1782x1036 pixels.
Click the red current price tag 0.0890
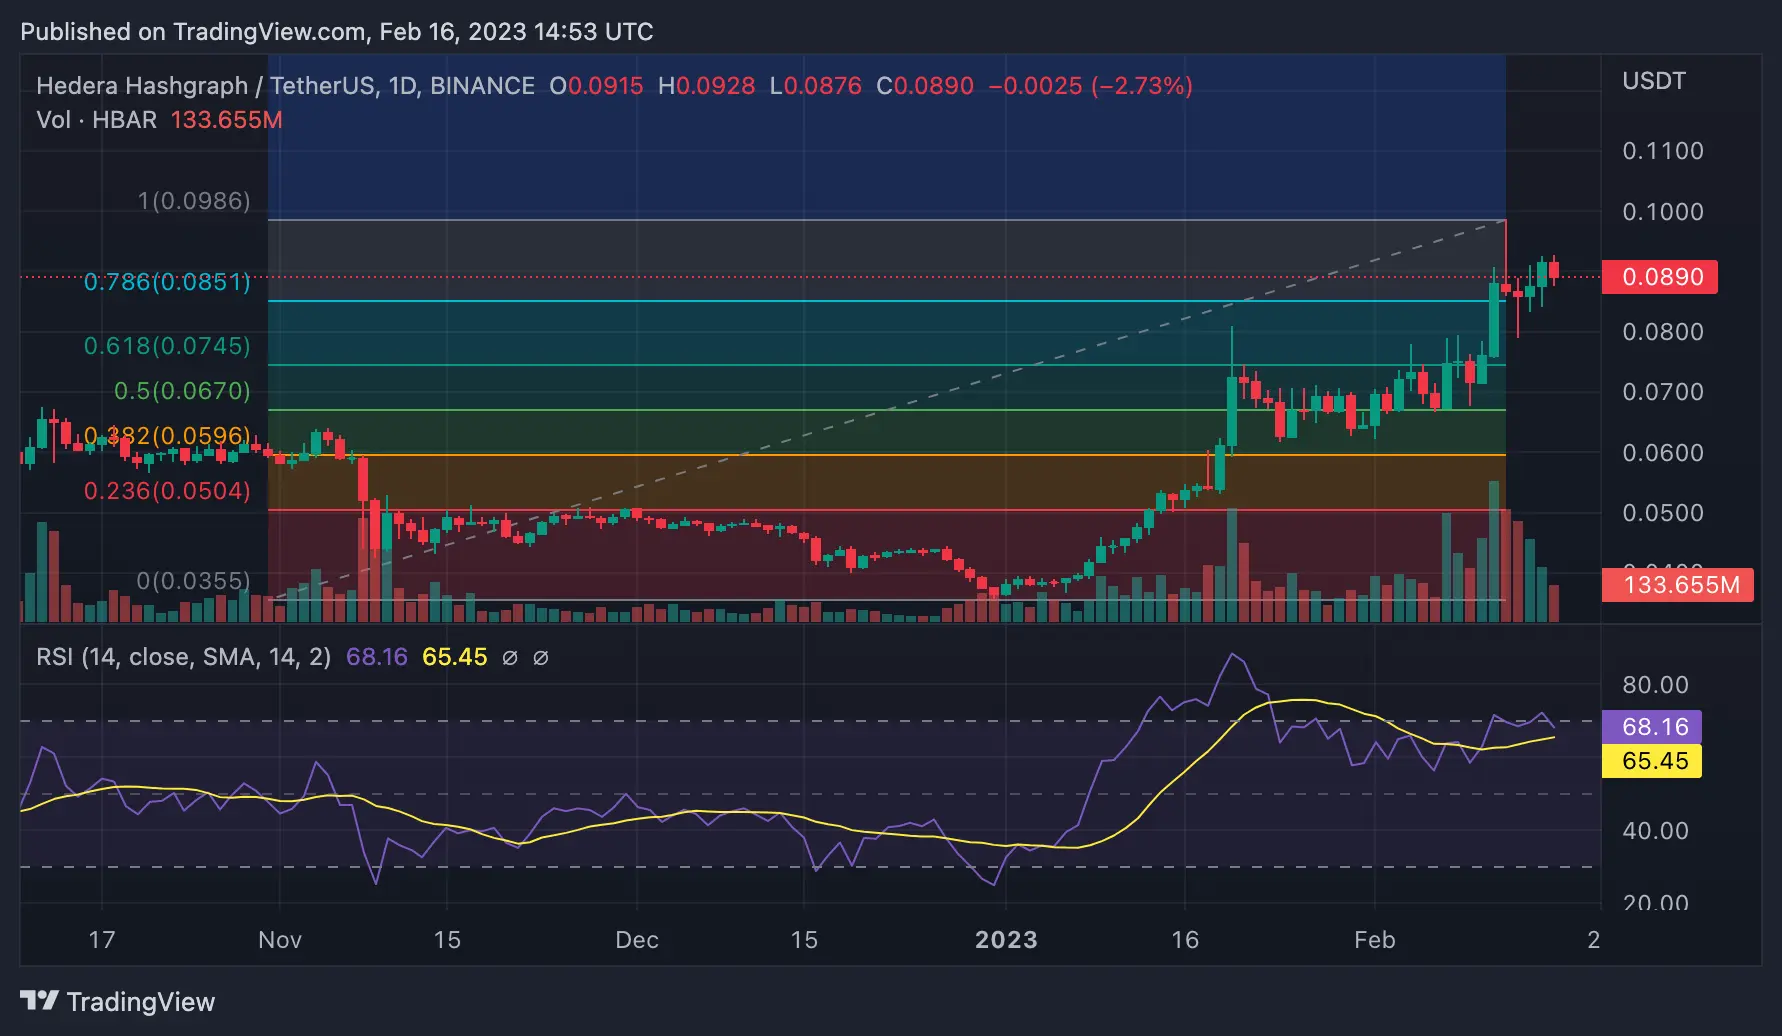point(1660,277)
